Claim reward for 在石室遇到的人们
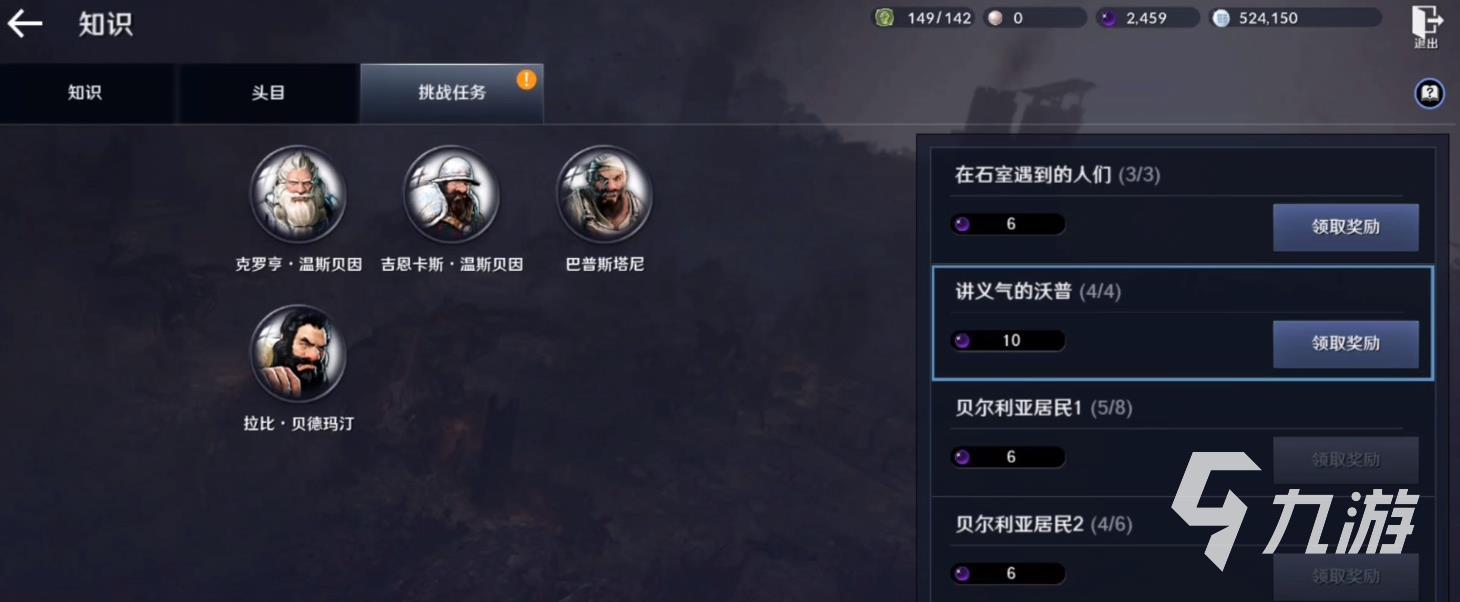 pyautogui.click(x=1345, y=227)
